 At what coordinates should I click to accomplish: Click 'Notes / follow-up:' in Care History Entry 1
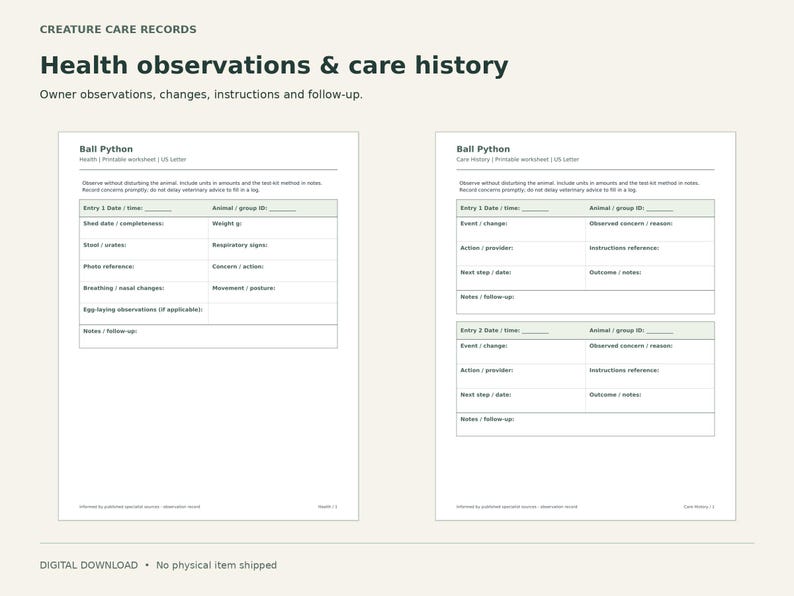coord(585,302)
